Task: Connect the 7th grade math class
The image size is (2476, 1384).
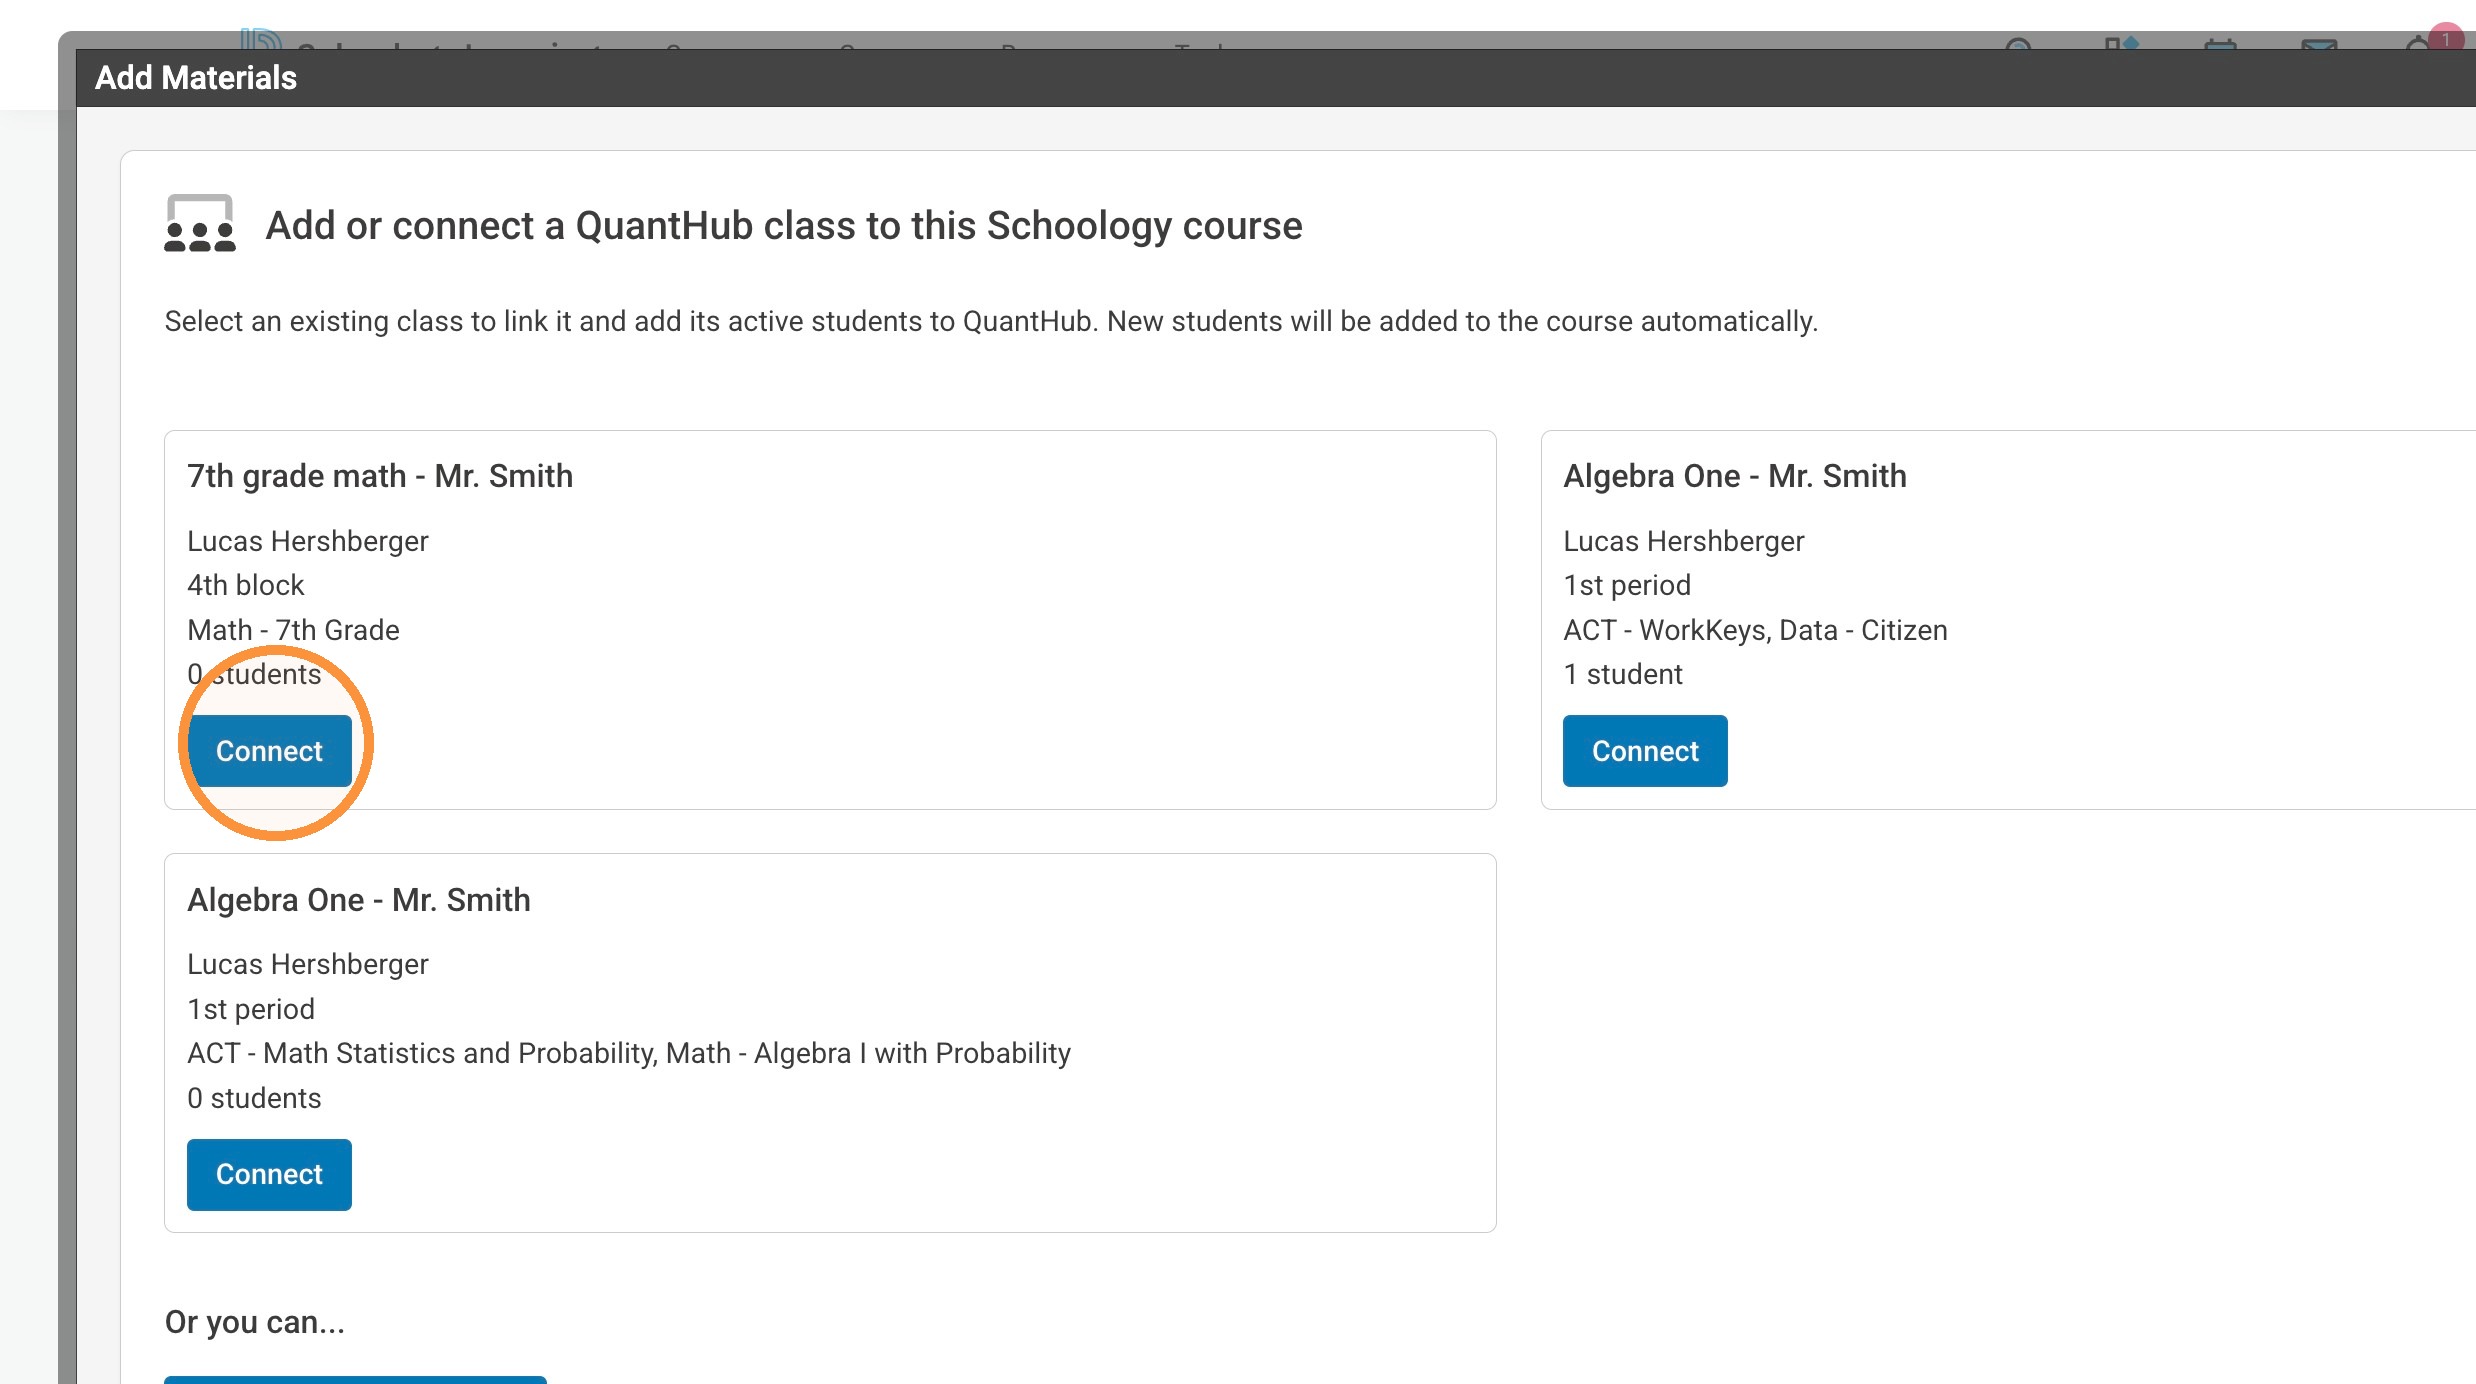Action: [269, 751]
